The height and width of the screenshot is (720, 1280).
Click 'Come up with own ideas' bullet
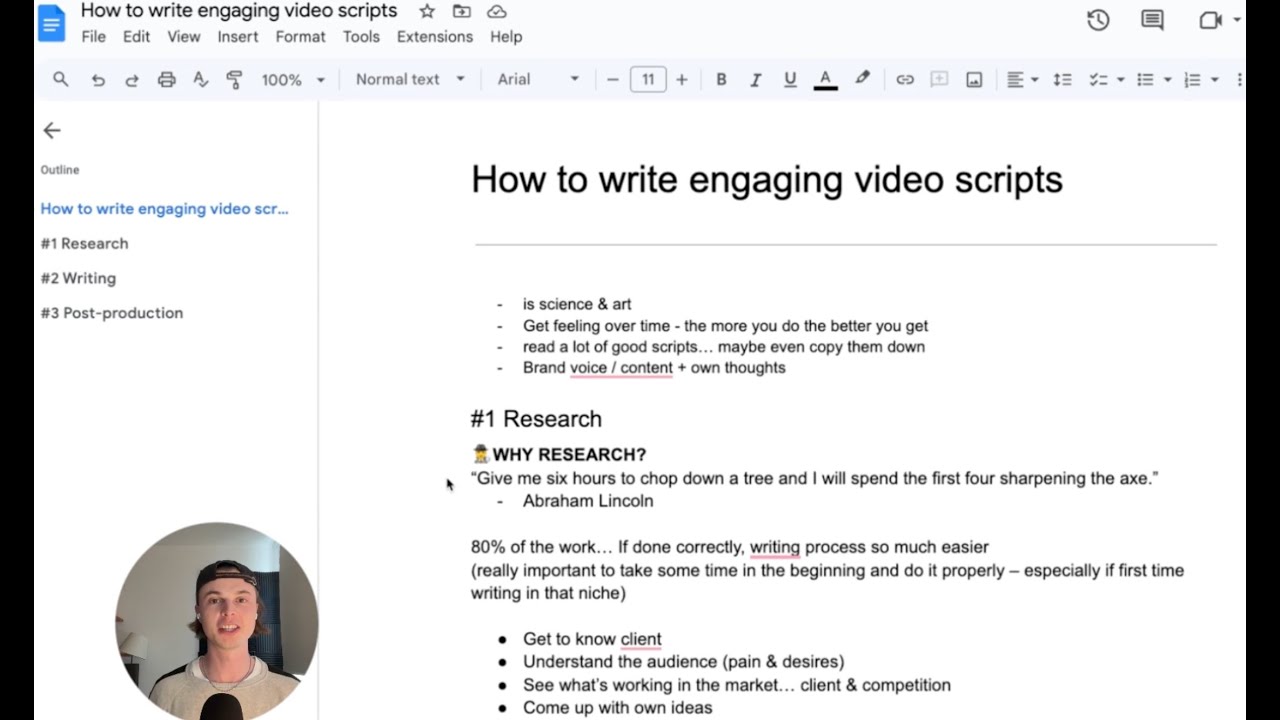617,708
